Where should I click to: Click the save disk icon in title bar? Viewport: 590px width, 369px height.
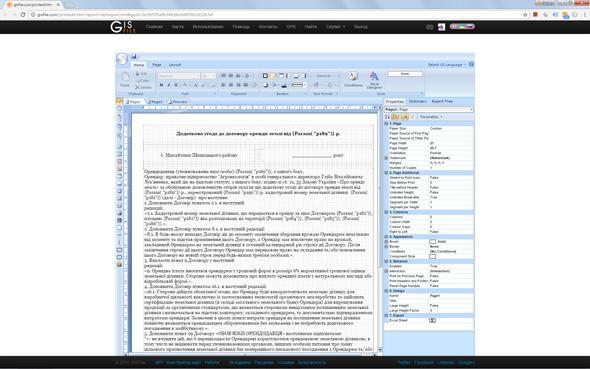point(134,56)
